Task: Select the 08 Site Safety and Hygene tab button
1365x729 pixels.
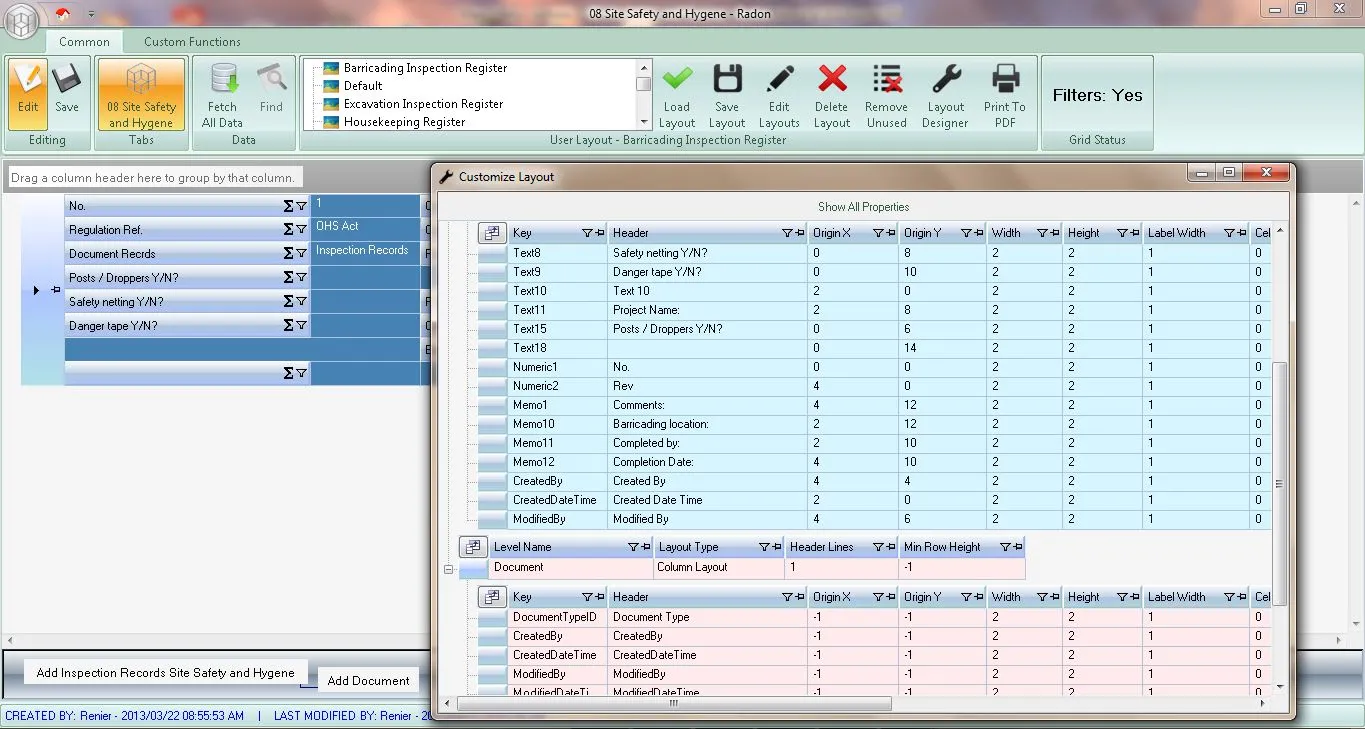Action: (141, 94)
